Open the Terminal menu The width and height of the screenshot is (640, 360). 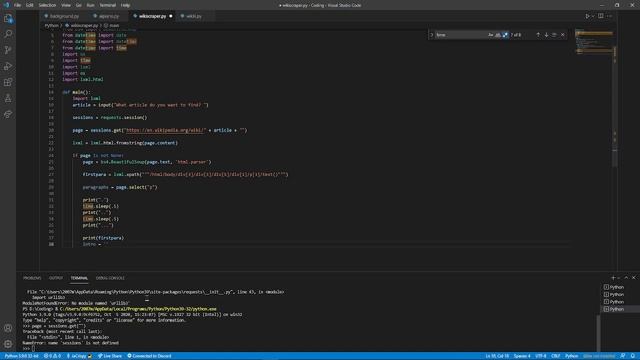(108, 5)
